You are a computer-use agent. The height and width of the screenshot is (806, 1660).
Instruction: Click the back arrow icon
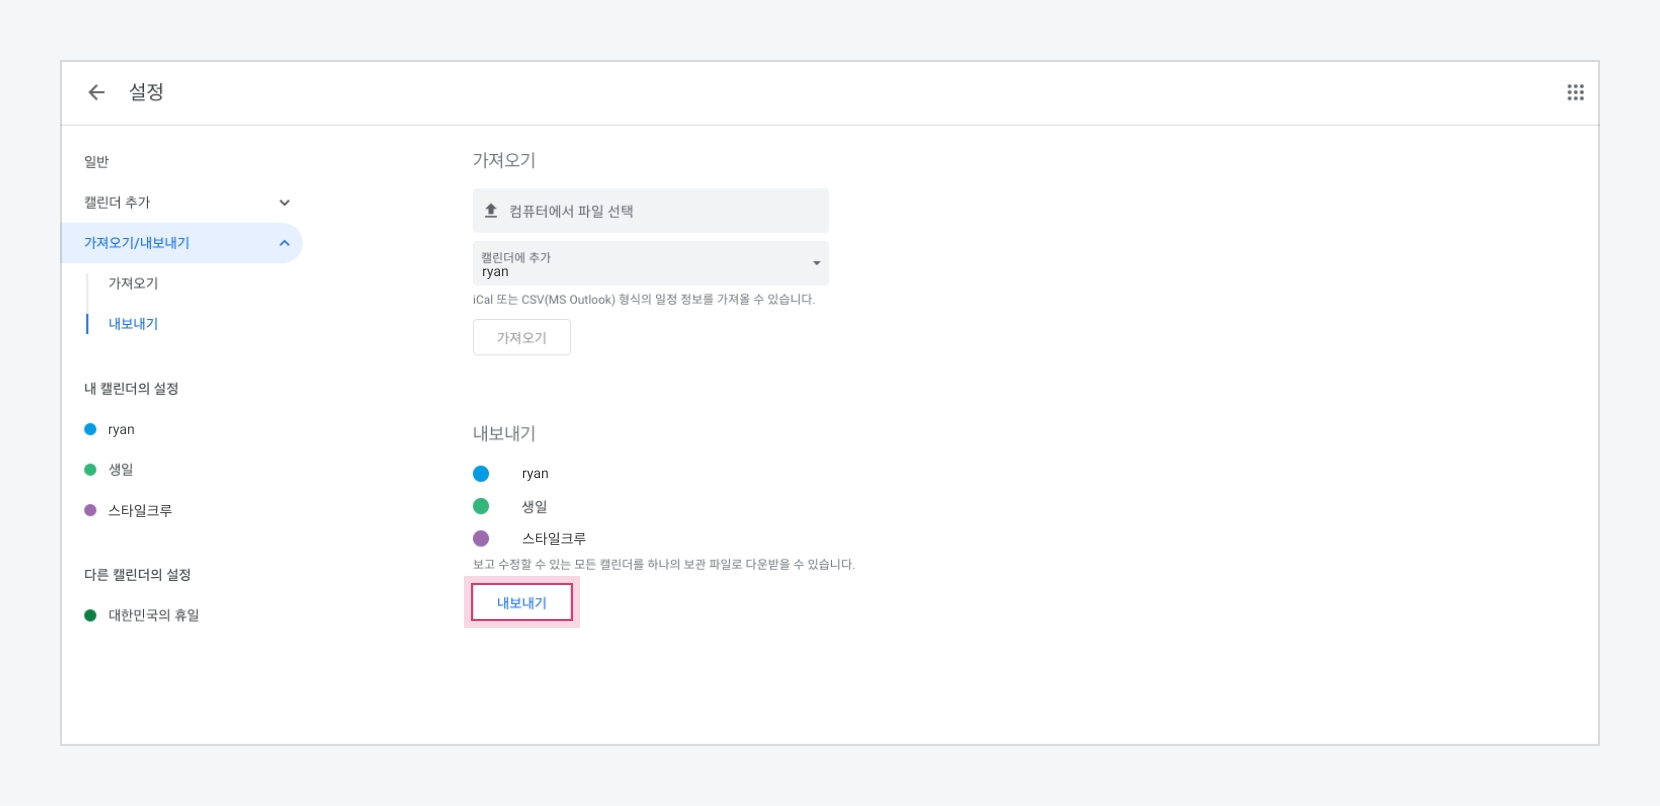96,92
